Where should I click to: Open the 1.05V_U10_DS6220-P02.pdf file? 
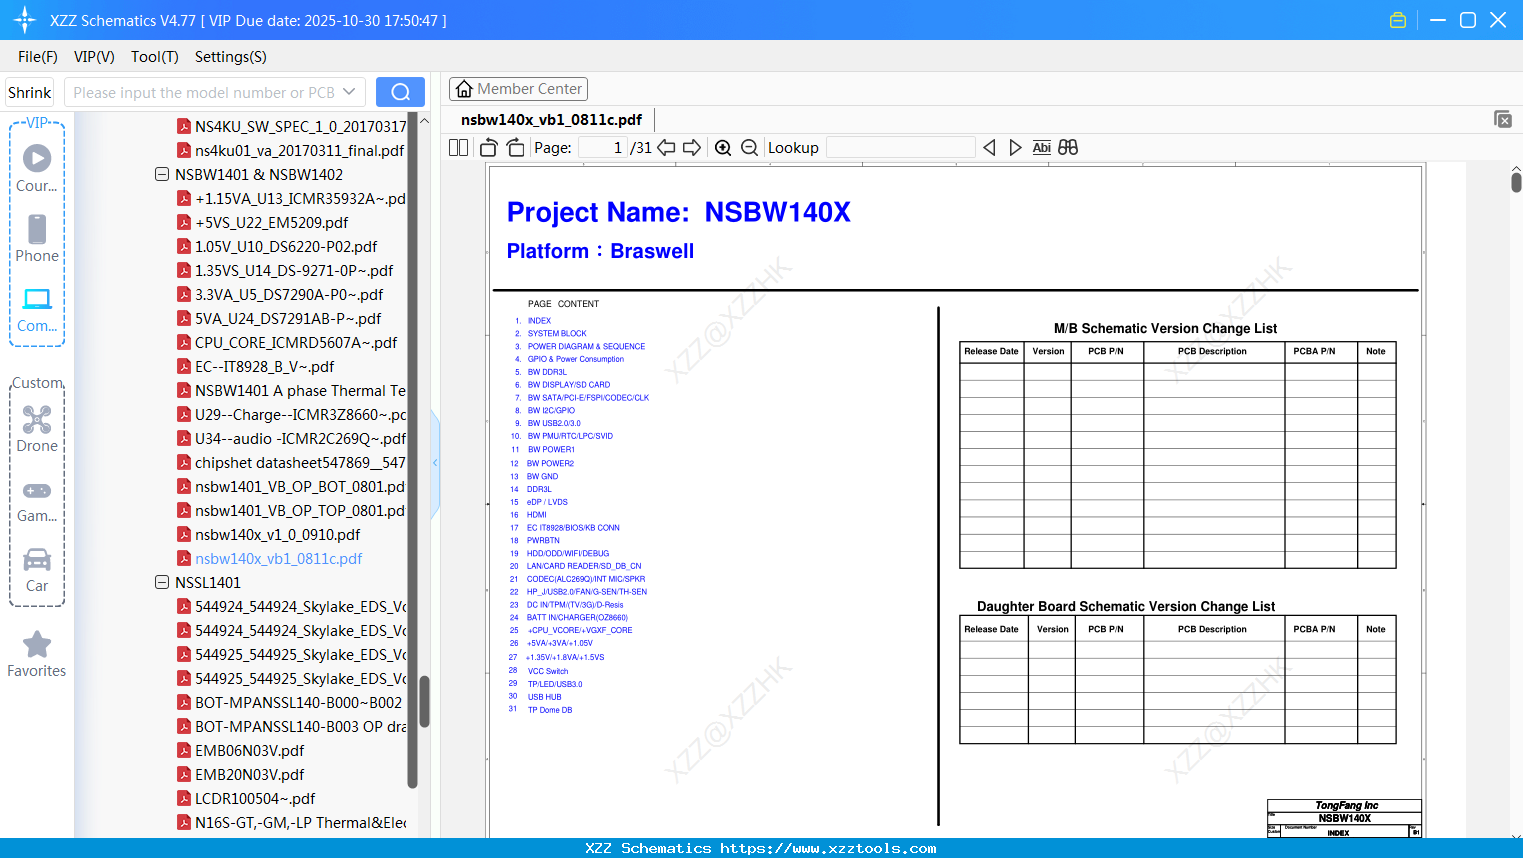tap(286, 246)
